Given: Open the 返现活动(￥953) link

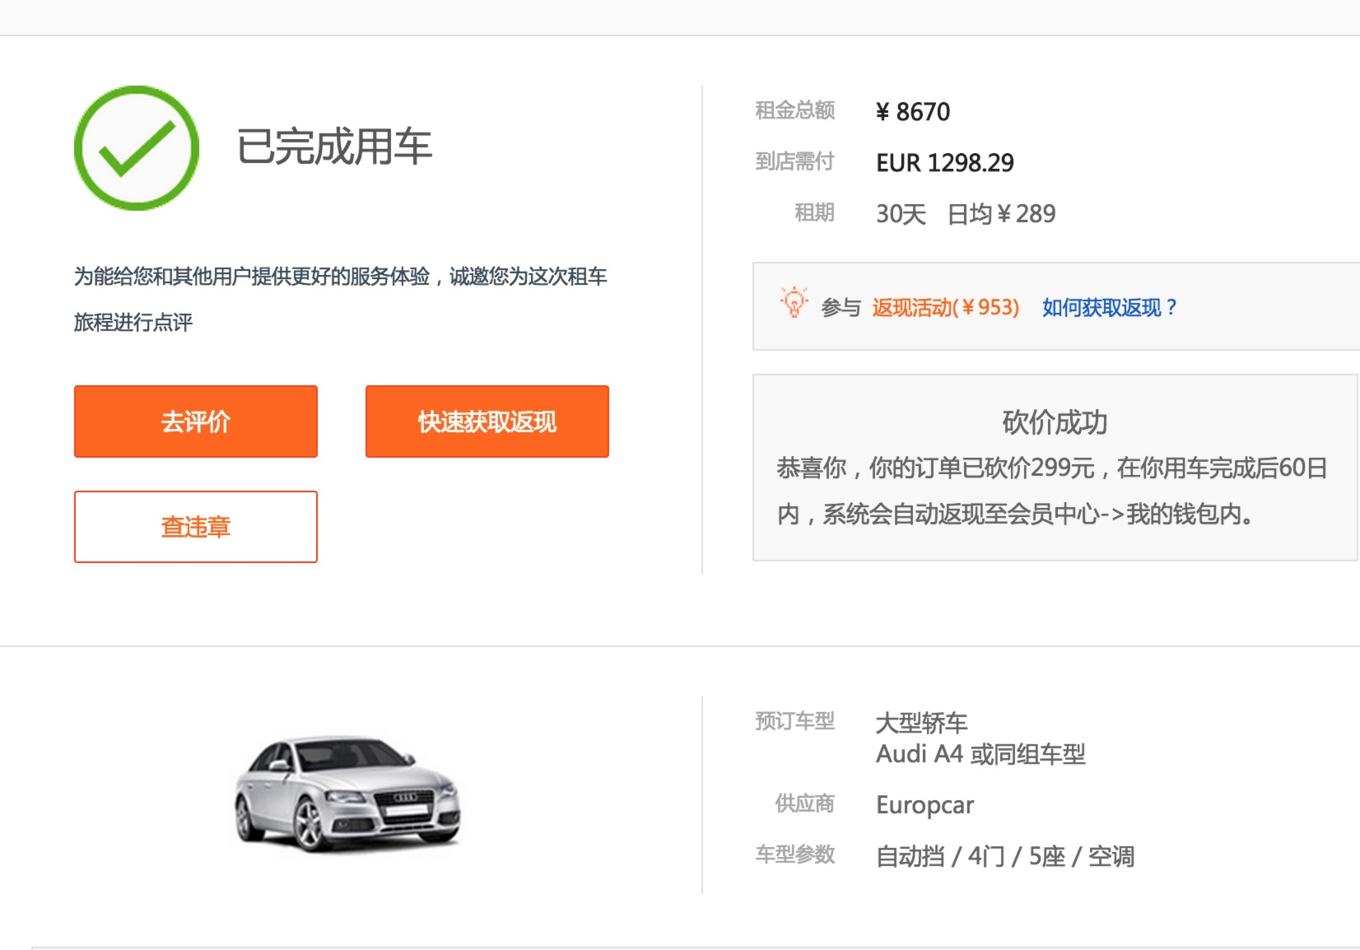Looking at the screenshot, I should [945, 308].
